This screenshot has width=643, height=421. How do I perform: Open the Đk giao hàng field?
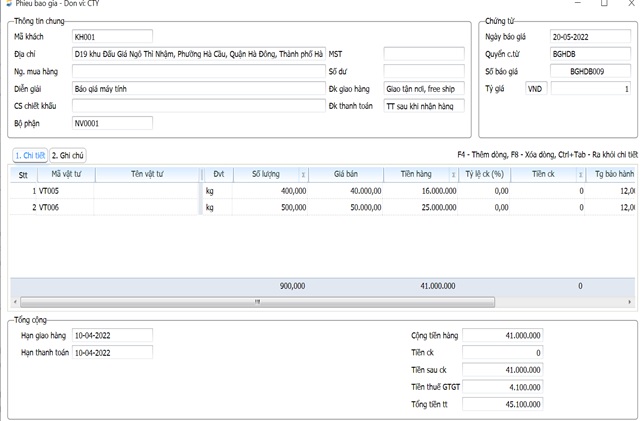(x=424, y=89)
